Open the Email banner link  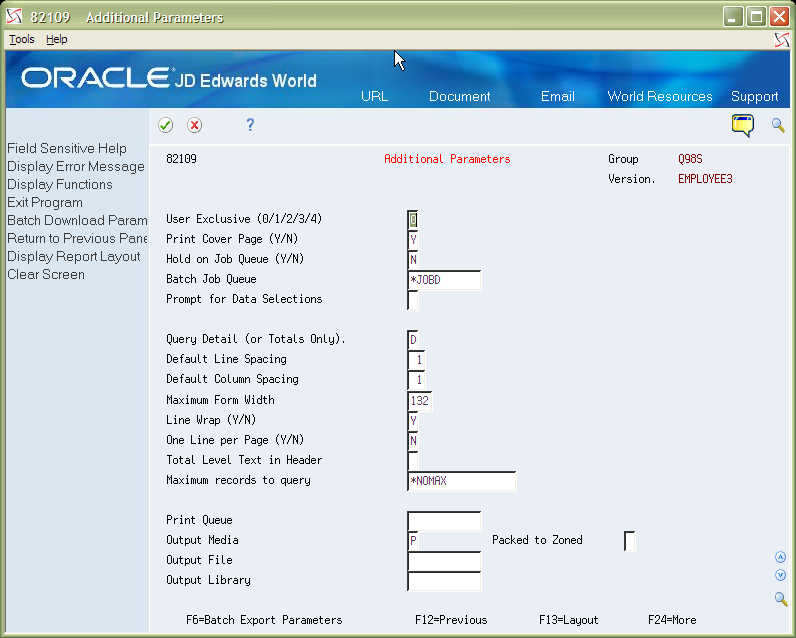(557, 96)
